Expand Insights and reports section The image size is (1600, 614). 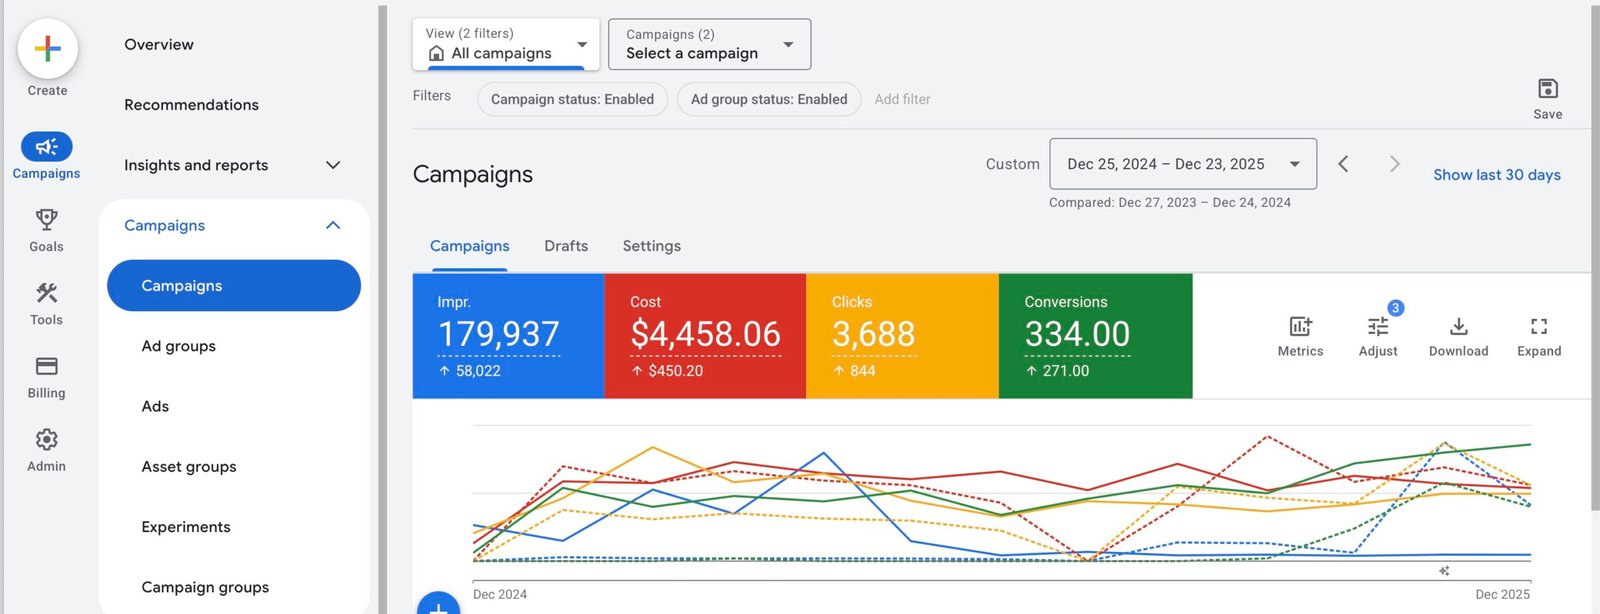click(x=232, y=165)
